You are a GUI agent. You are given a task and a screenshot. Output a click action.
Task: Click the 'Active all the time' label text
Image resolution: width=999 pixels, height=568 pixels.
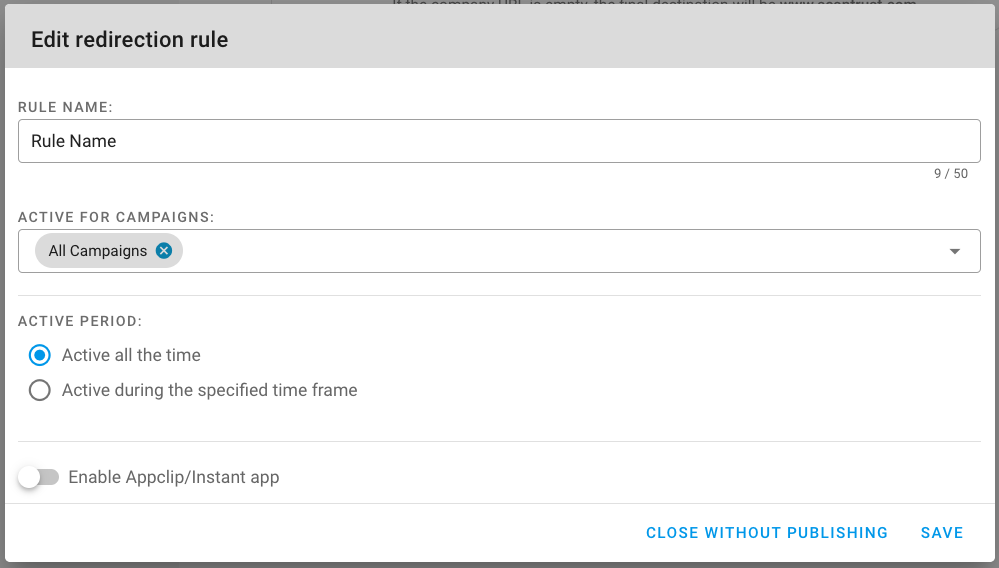coord(131,355)
